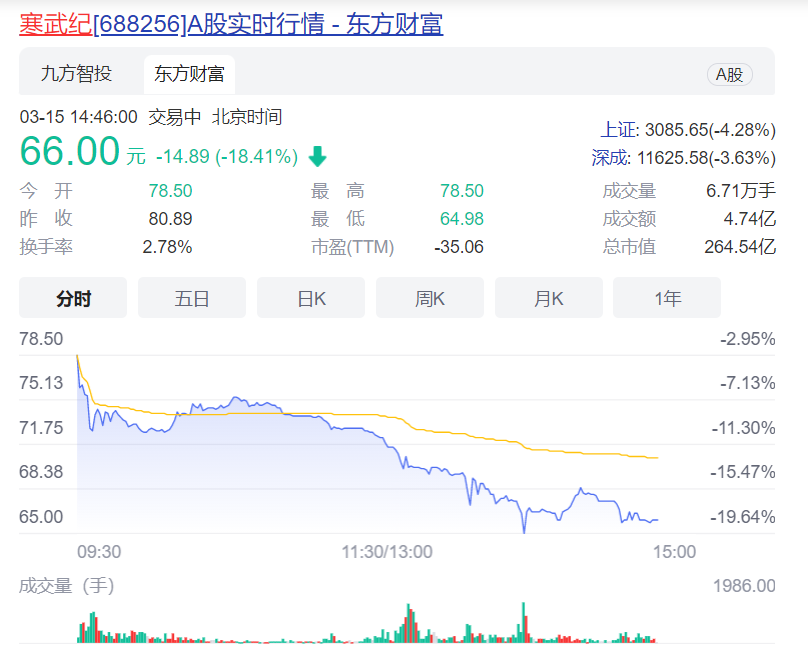Click the price change -14.89 (-18.41%)
Screen dimensions: 808x652
point(227,156)
